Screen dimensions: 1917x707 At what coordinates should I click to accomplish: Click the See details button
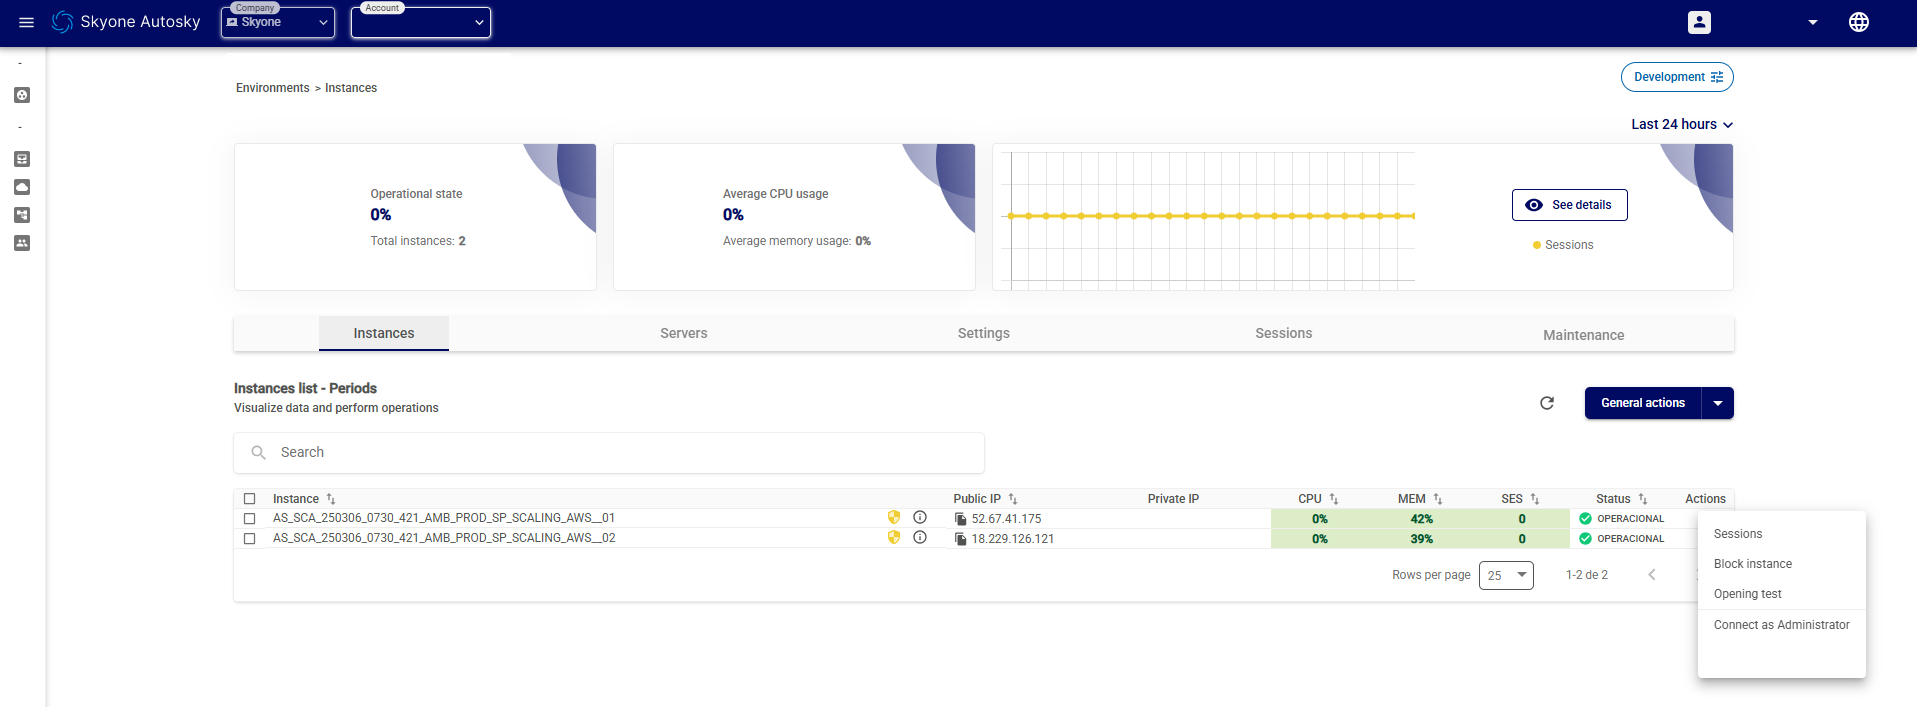tap(1569, 205)
